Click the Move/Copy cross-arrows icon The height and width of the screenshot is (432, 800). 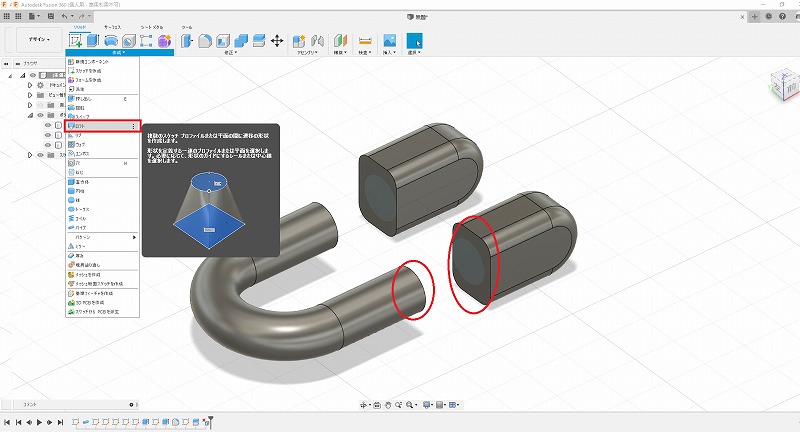pyautogui.click(x=275, y=41)
